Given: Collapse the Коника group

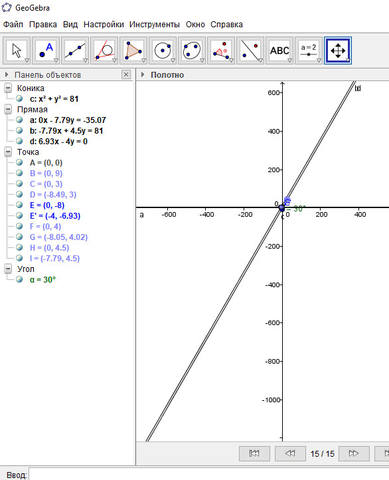Looking at the screenshot, I should 8,88.
